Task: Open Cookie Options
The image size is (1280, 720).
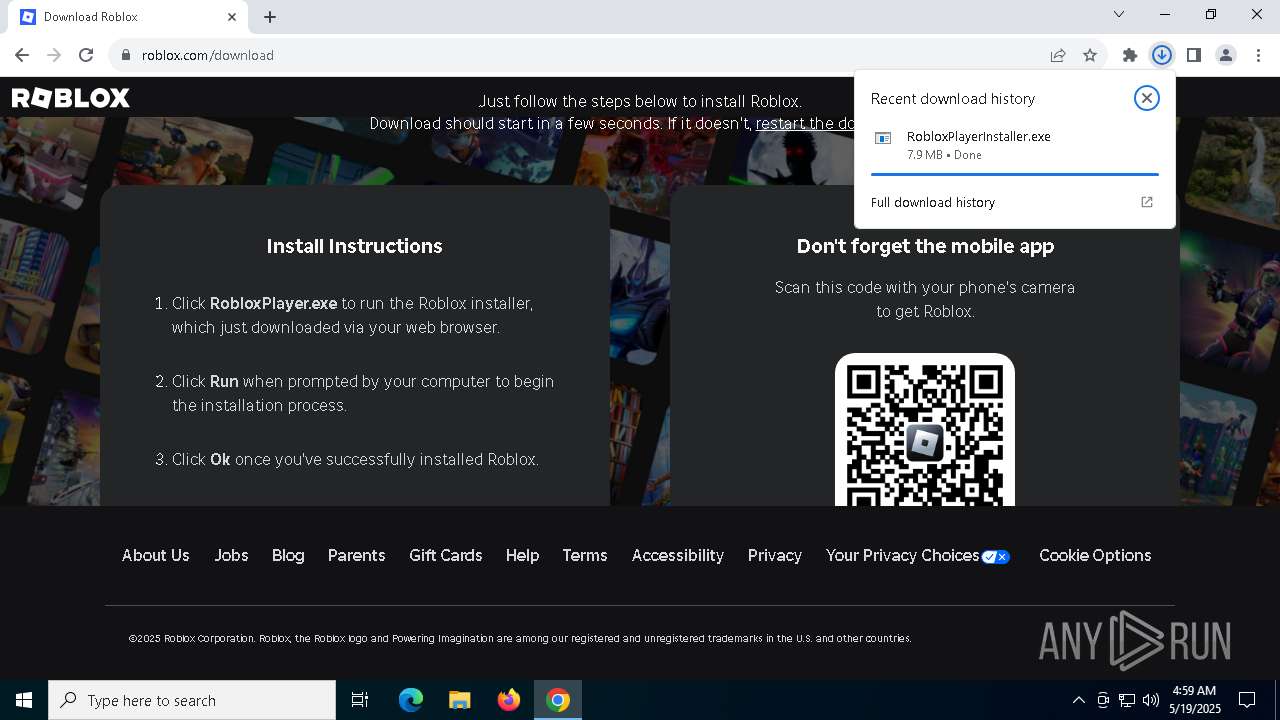Action: point(1095,555)
